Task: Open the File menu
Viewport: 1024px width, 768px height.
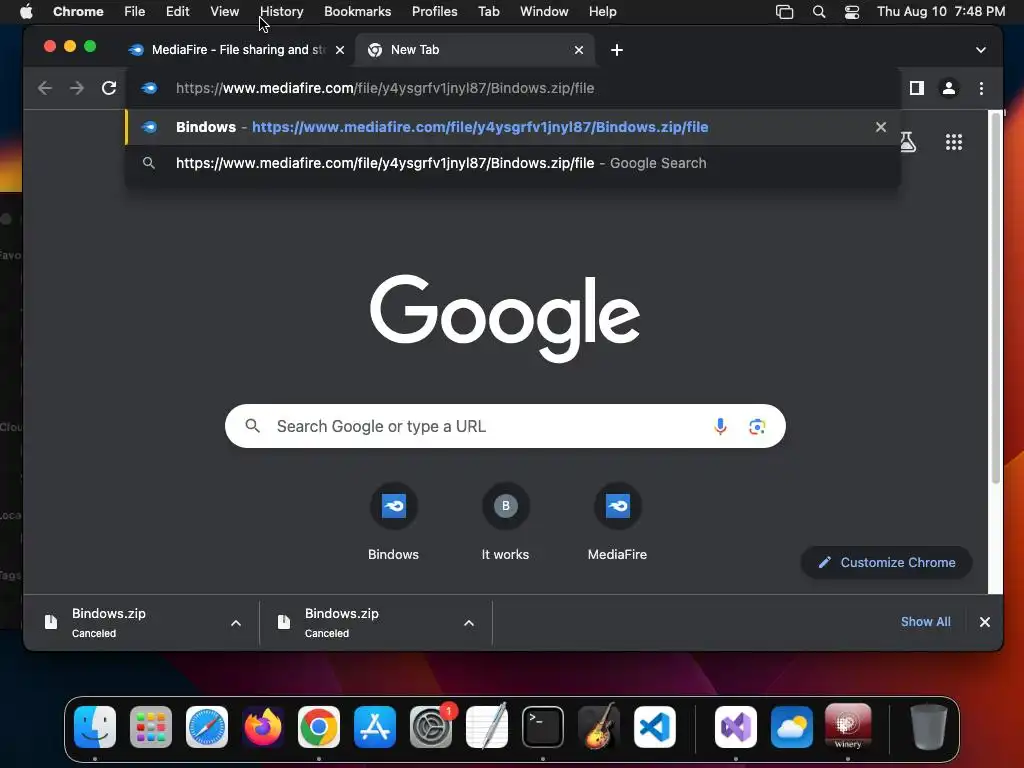Action: (135, 12)
